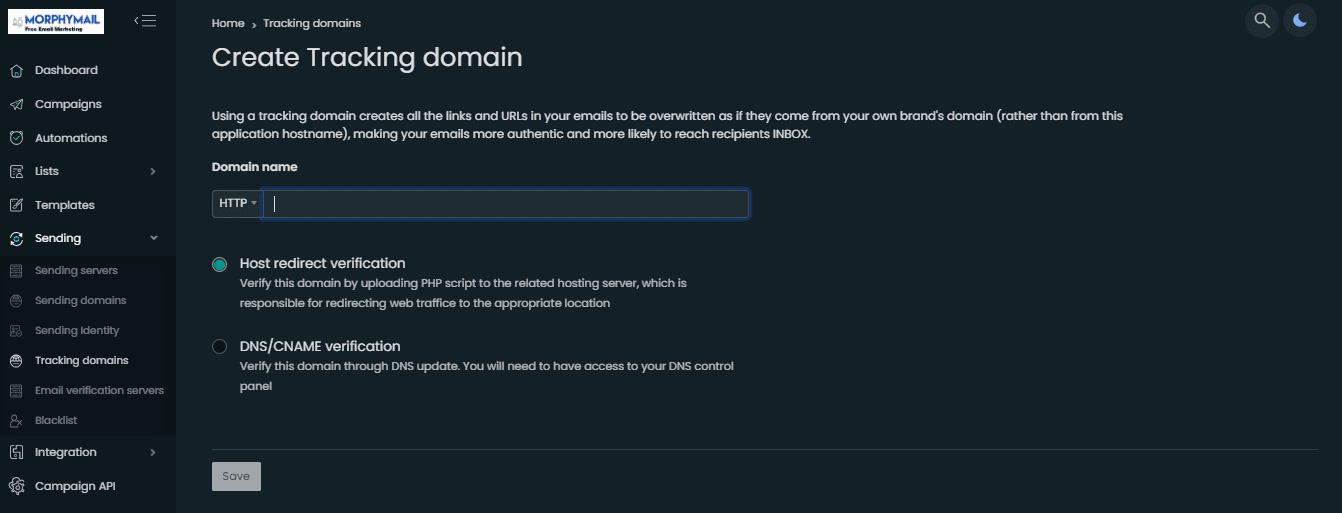Select Host redirect verification radio button
1342x513 pixels.
point(220,264)
